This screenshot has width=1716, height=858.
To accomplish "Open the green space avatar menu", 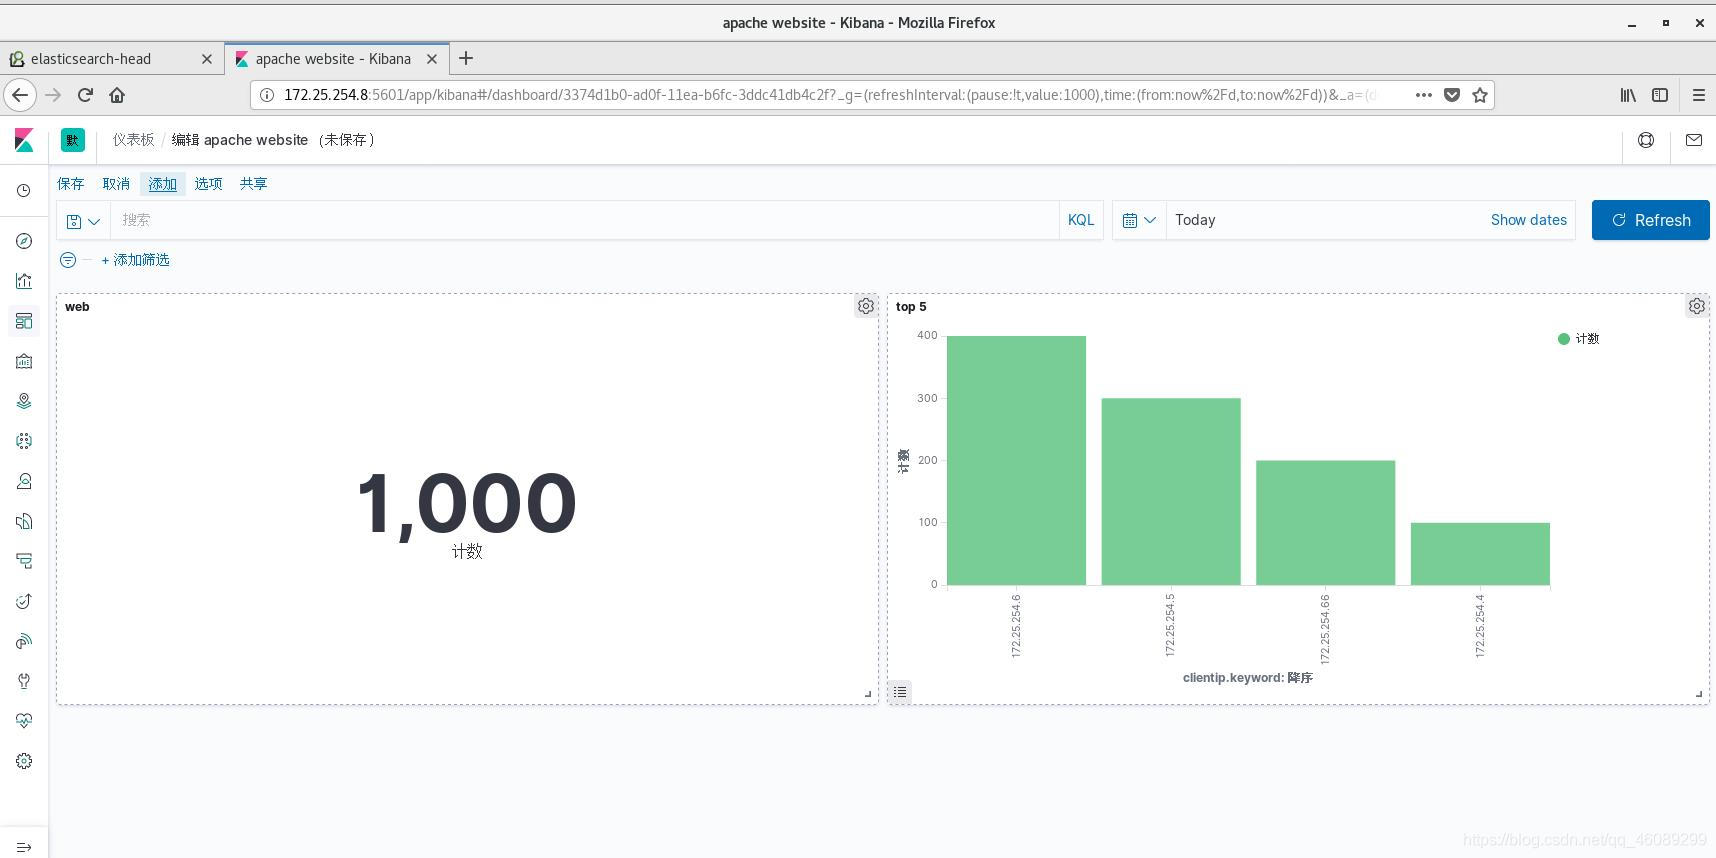I will (73, 140).
